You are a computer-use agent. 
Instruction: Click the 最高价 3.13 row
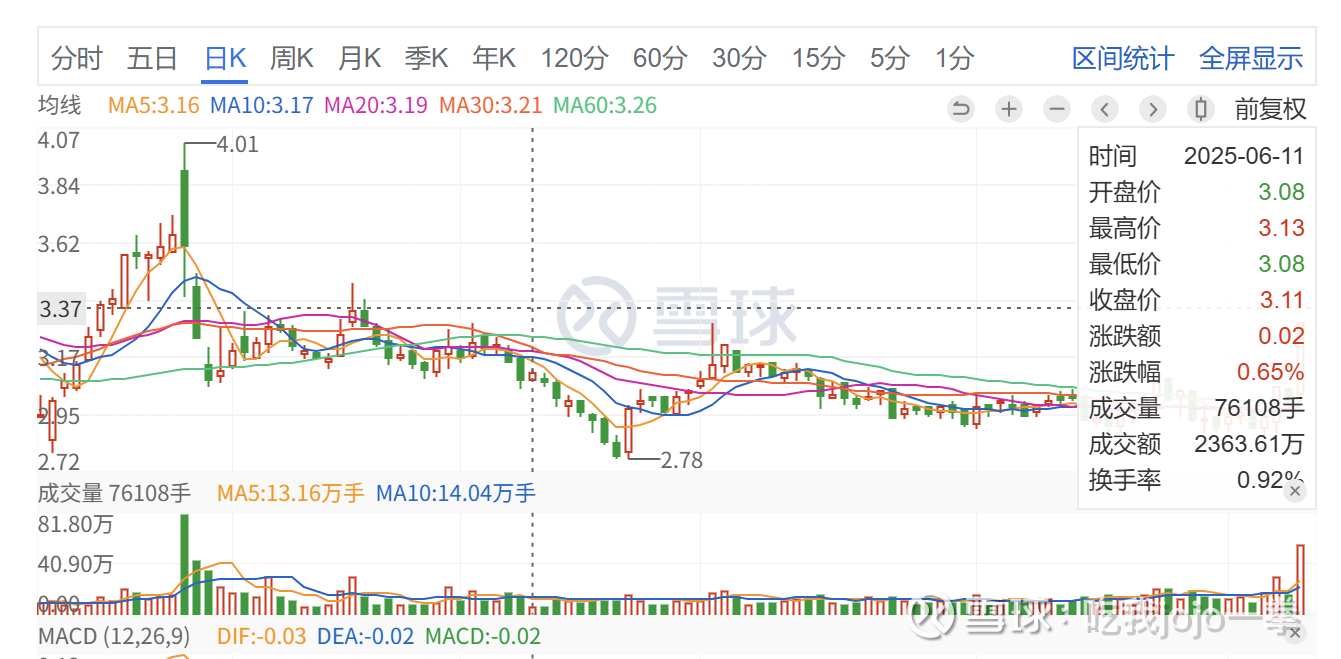pos(1196,228)
